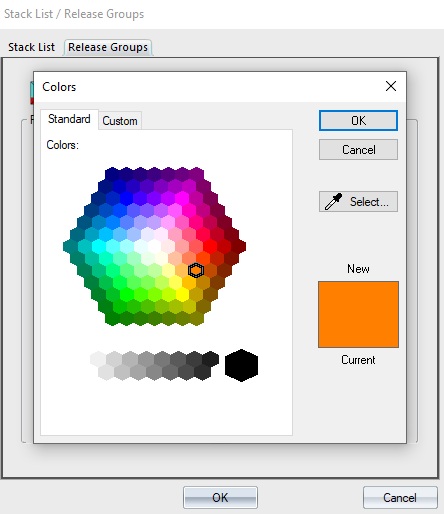Select the lightest gray hexagon in grayscale row

[98, 359]
